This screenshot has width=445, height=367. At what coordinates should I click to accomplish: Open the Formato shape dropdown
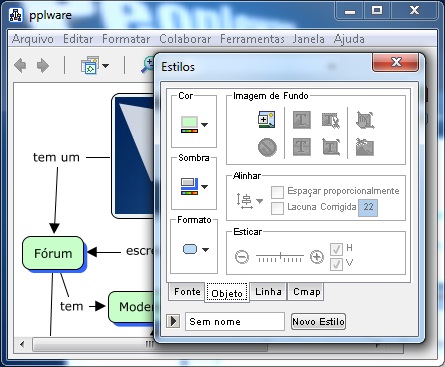196,249
